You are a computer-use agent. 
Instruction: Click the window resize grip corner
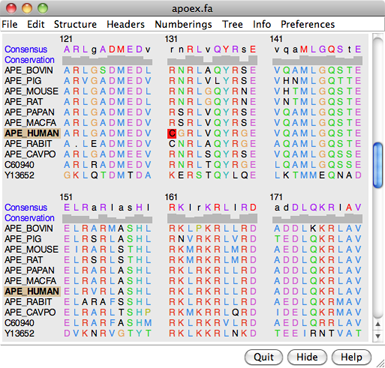pos(380,364)
